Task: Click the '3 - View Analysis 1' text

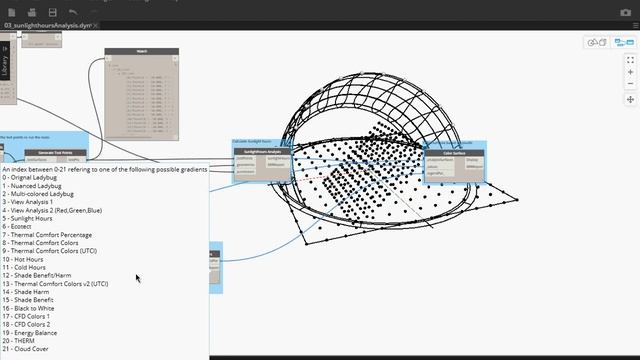Action: click(27, 202)
